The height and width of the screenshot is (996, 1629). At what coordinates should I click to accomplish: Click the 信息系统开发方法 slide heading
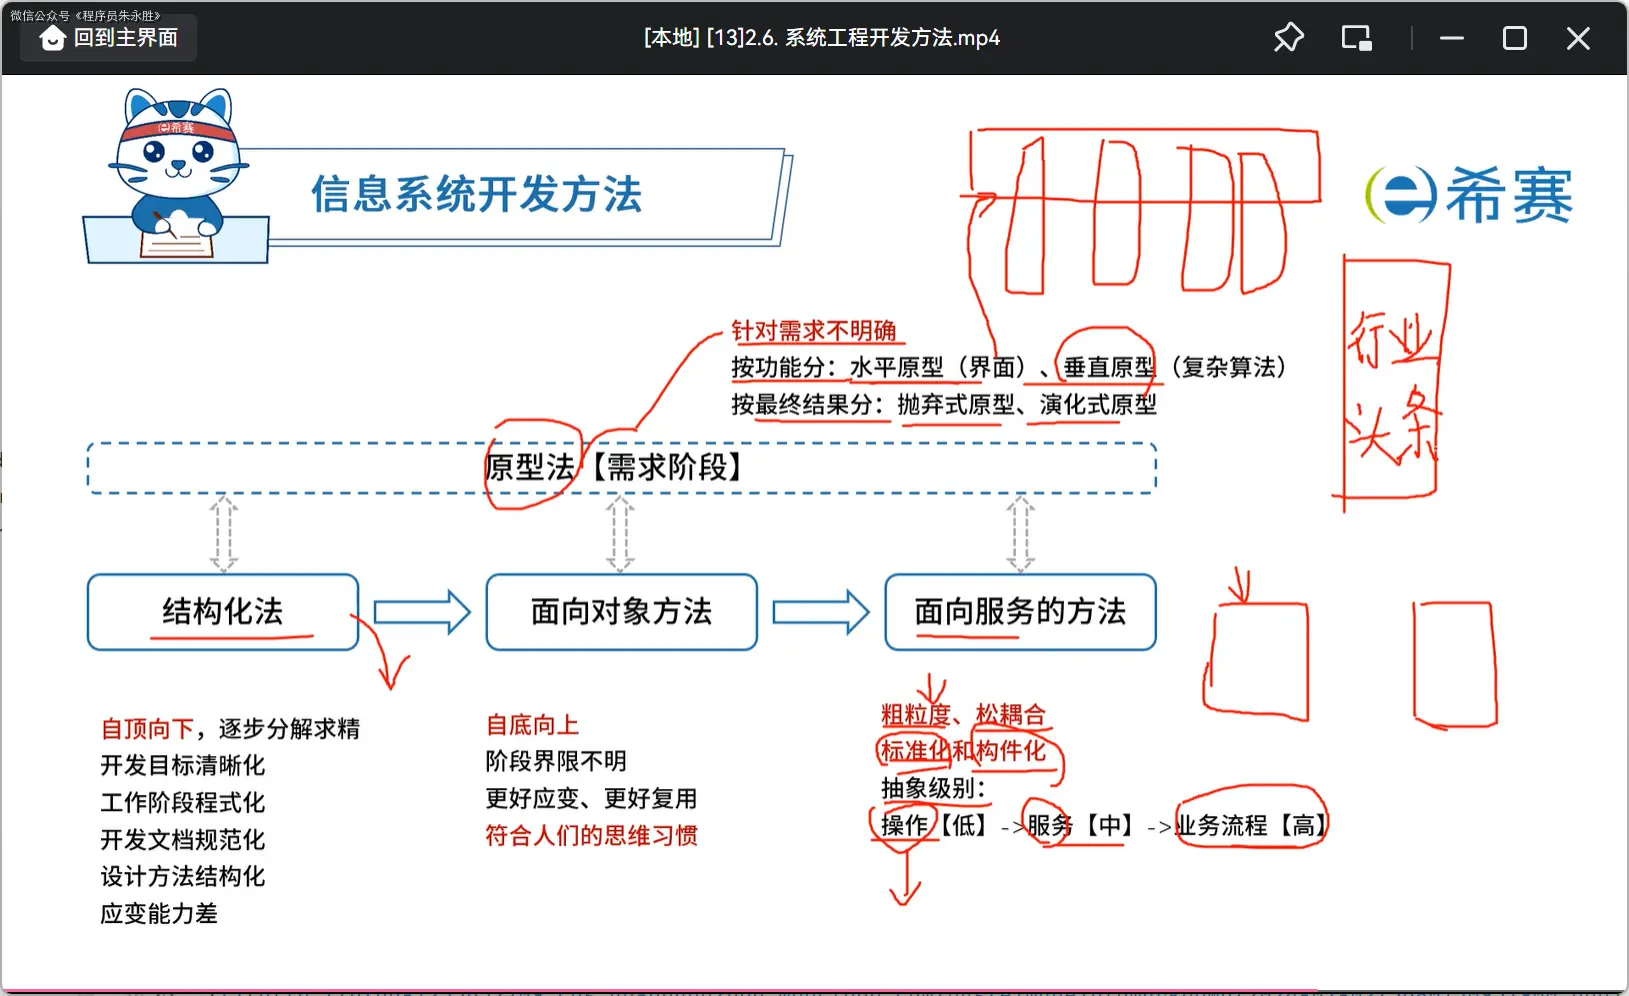click(x=476, y=194)
